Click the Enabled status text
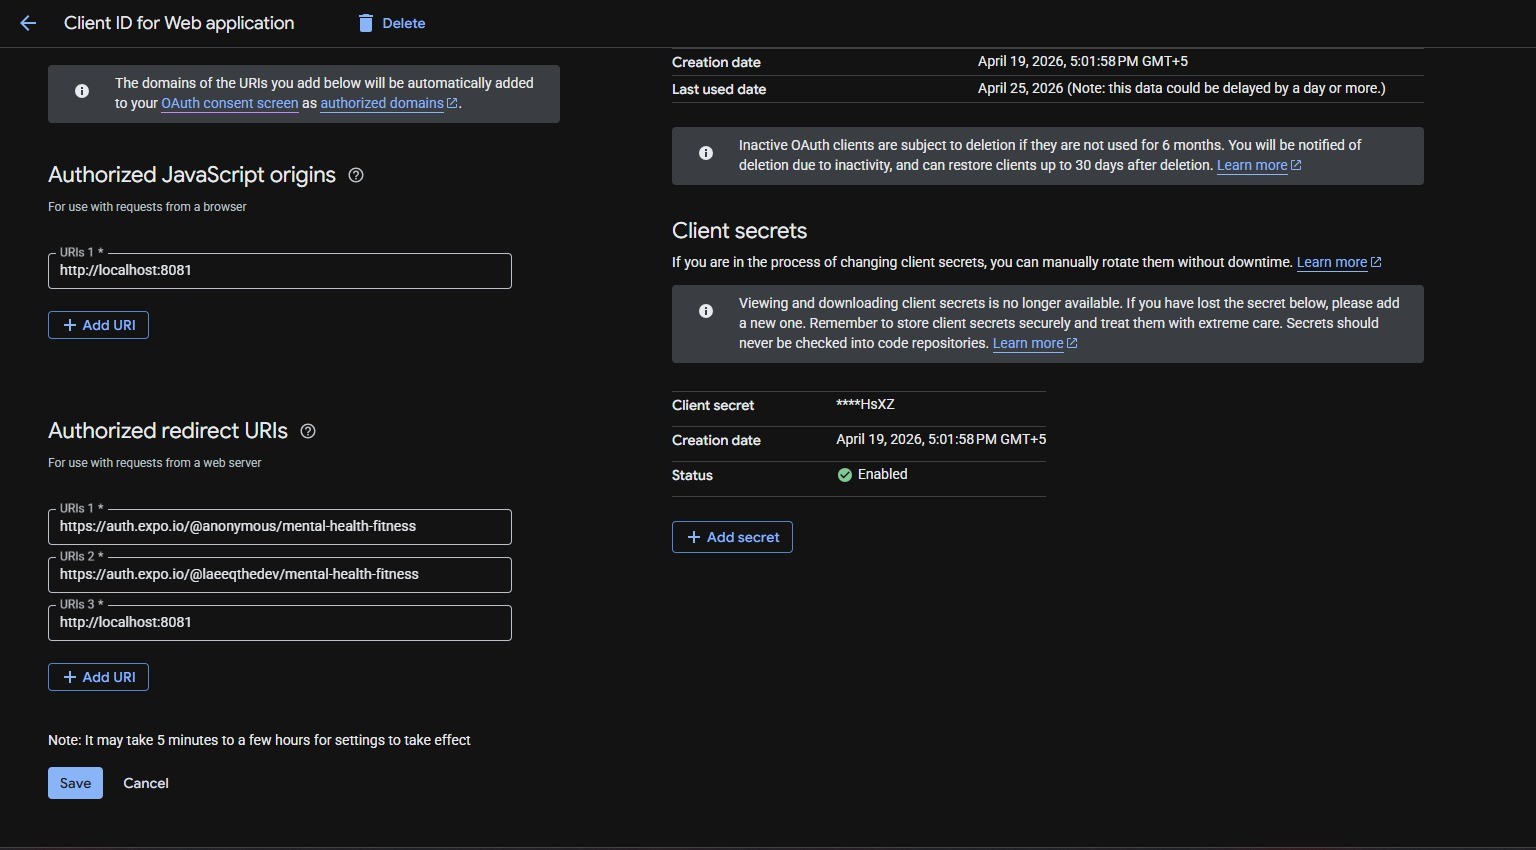Viewport: 1536px width, 850px height. (883, 474)
